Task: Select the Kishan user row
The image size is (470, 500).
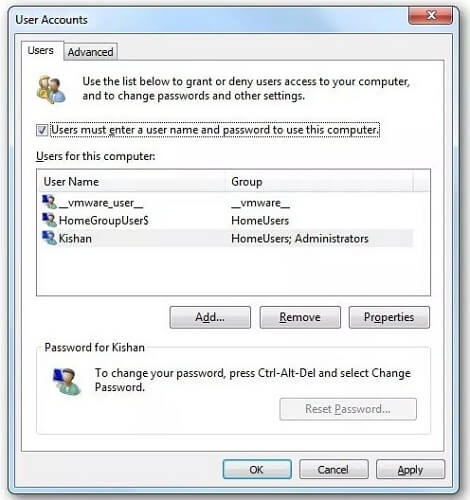Action: coord(225,238)
